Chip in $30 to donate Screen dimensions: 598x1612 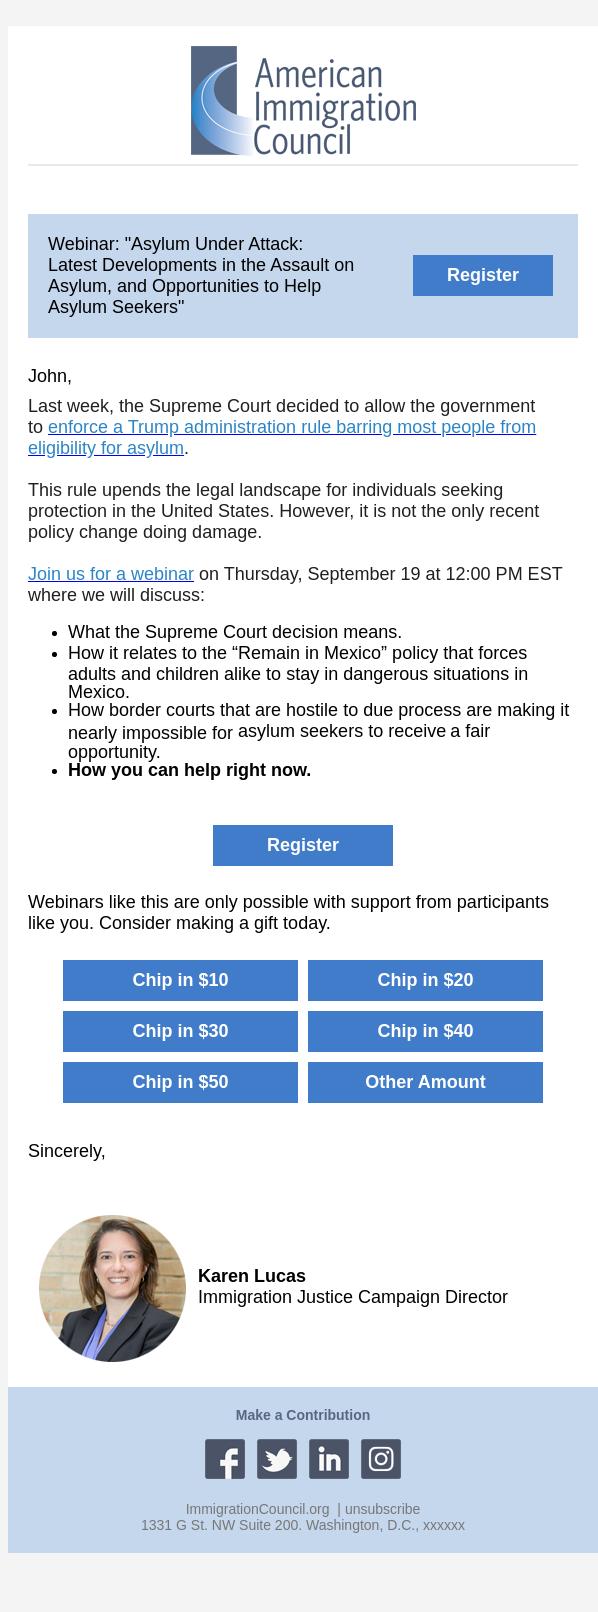[180, 1031]
